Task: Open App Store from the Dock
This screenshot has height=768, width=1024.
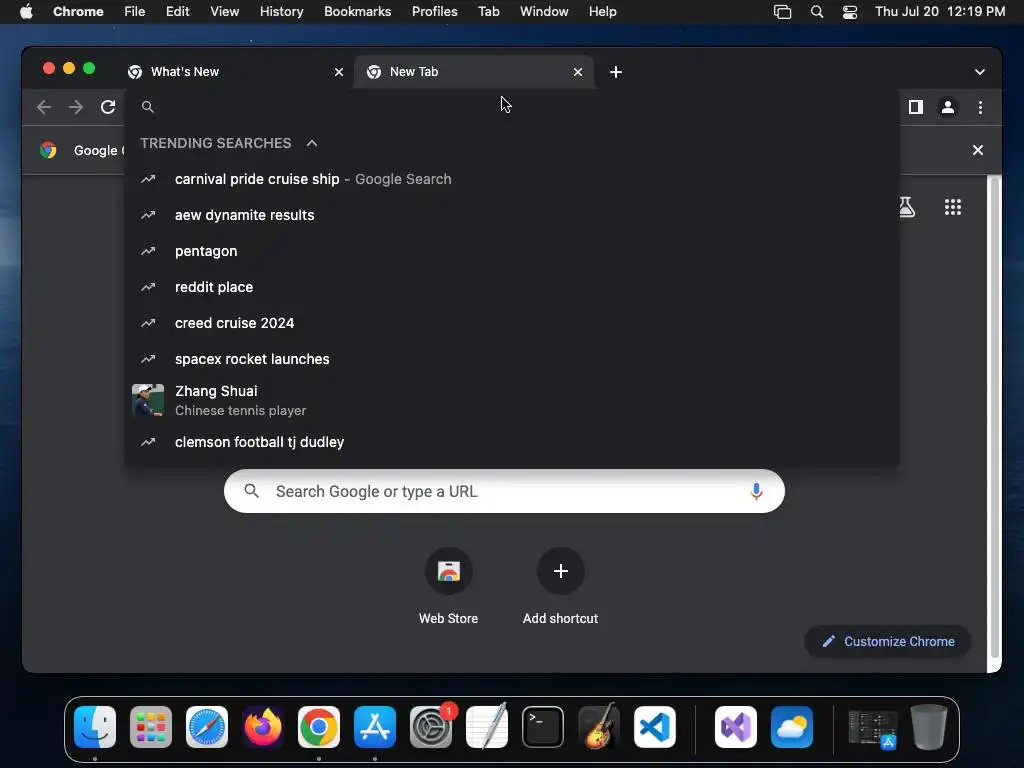Action: tap(375, 727)
